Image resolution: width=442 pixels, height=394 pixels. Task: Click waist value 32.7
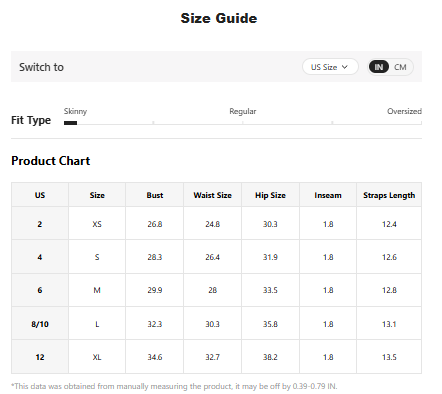[x=213, y=357]
